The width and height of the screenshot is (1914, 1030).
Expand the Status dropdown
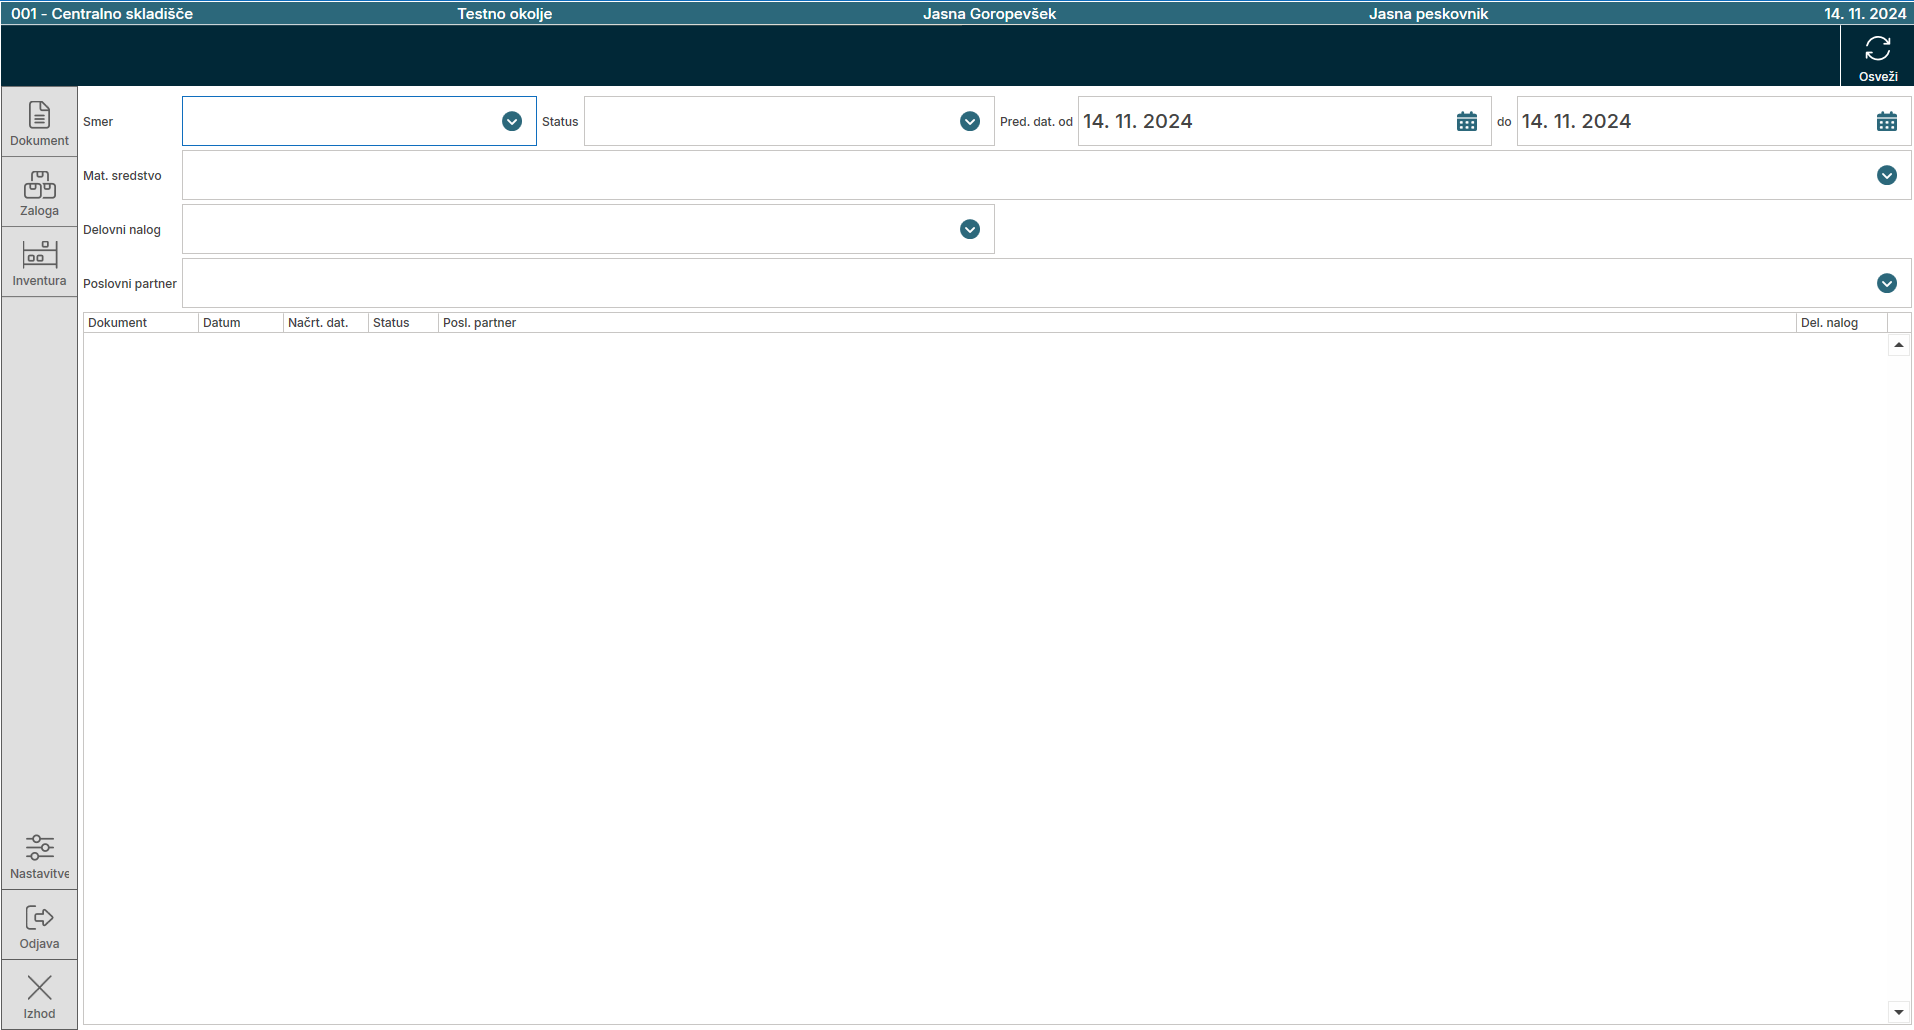(x=969, y=121)
